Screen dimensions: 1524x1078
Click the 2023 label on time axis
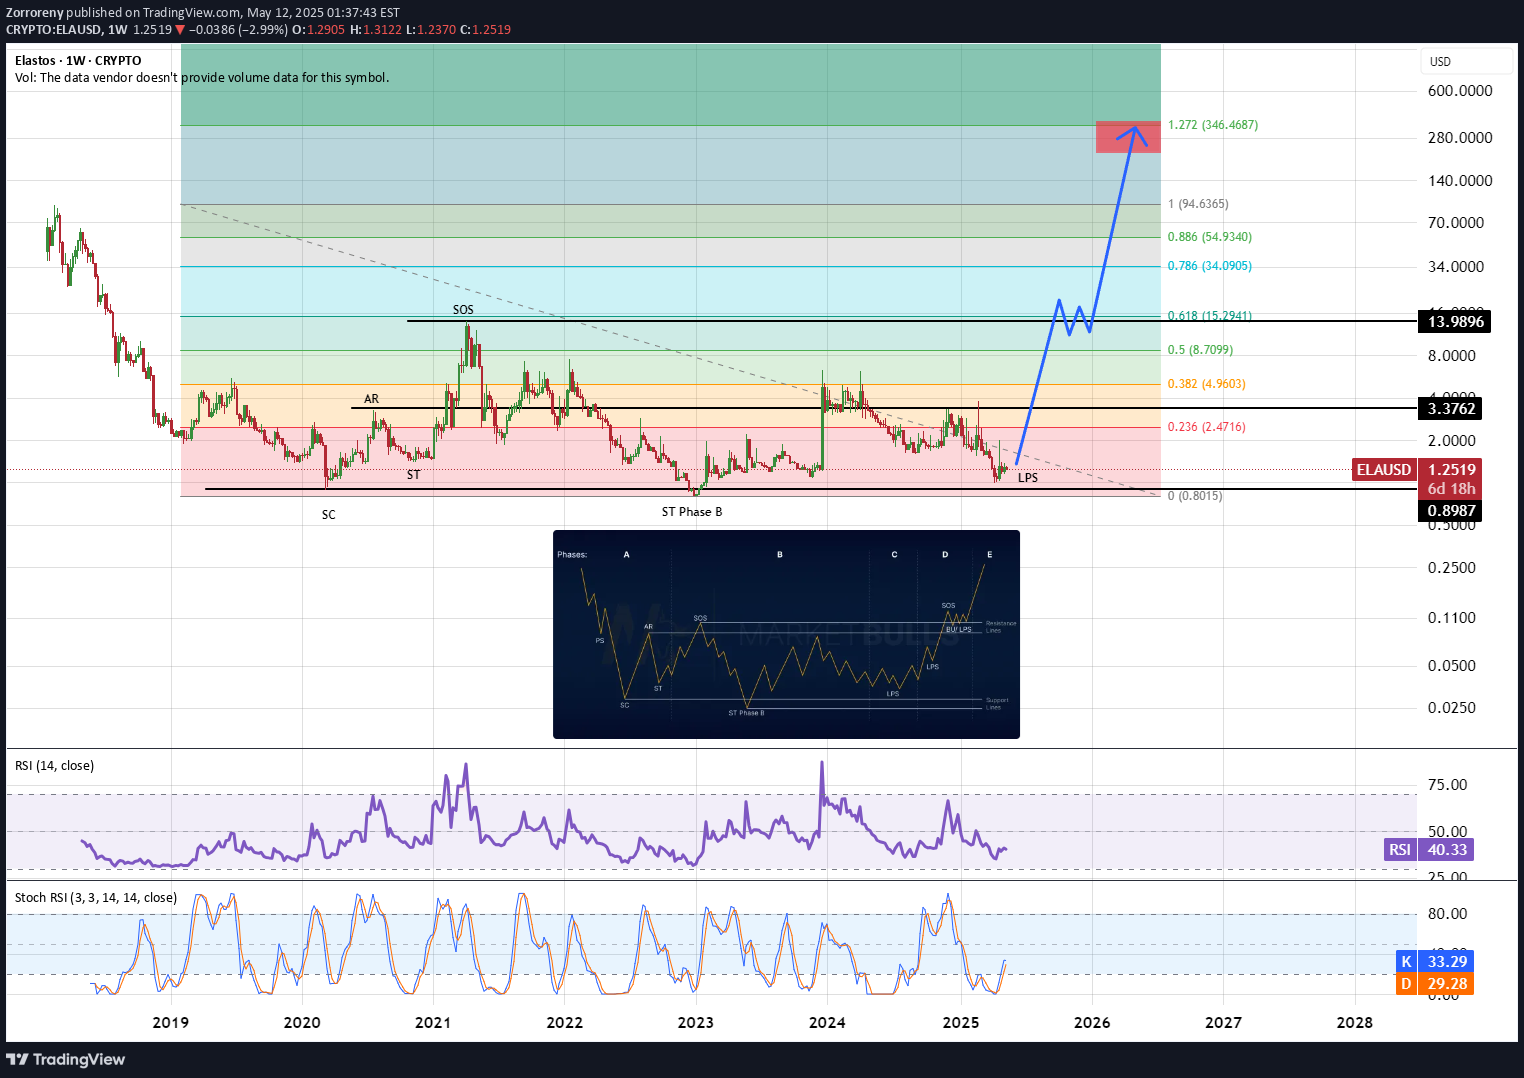(696, 1022)
